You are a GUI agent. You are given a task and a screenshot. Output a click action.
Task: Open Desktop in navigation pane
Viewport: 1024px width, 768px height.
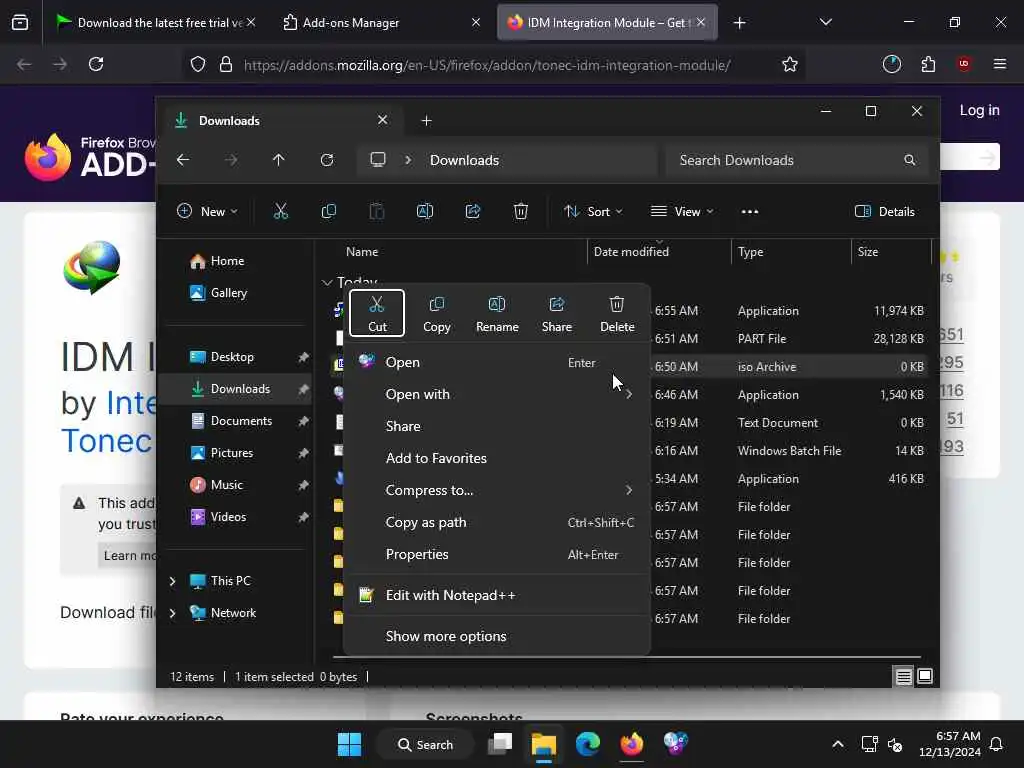point(232,357)
